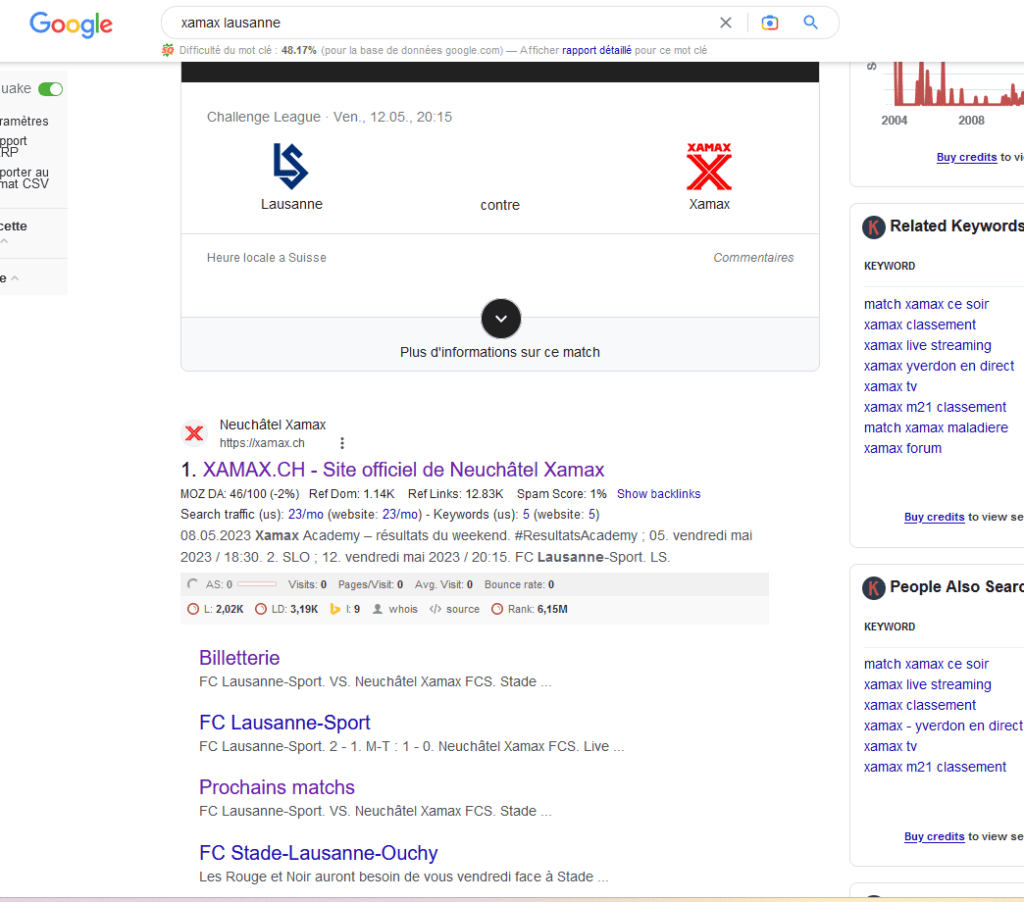Open the three-dot menu next to Neuchâtel Xamax result
1024x902 pixels.
coord(342,441)
